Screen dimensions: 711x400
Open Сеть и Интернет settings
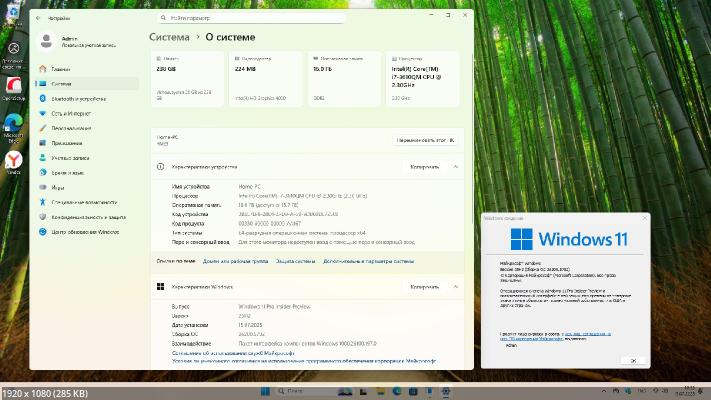(86, 113)
